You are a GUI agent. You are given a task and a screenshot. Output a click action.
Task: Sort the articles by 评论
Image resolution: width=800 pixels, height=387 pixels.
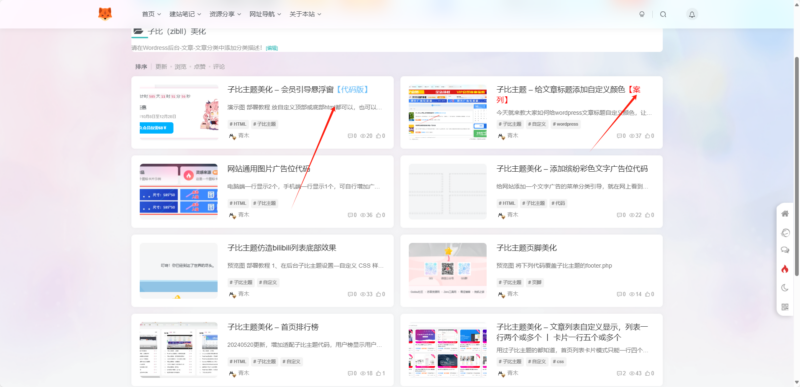(x=219, y=67)
